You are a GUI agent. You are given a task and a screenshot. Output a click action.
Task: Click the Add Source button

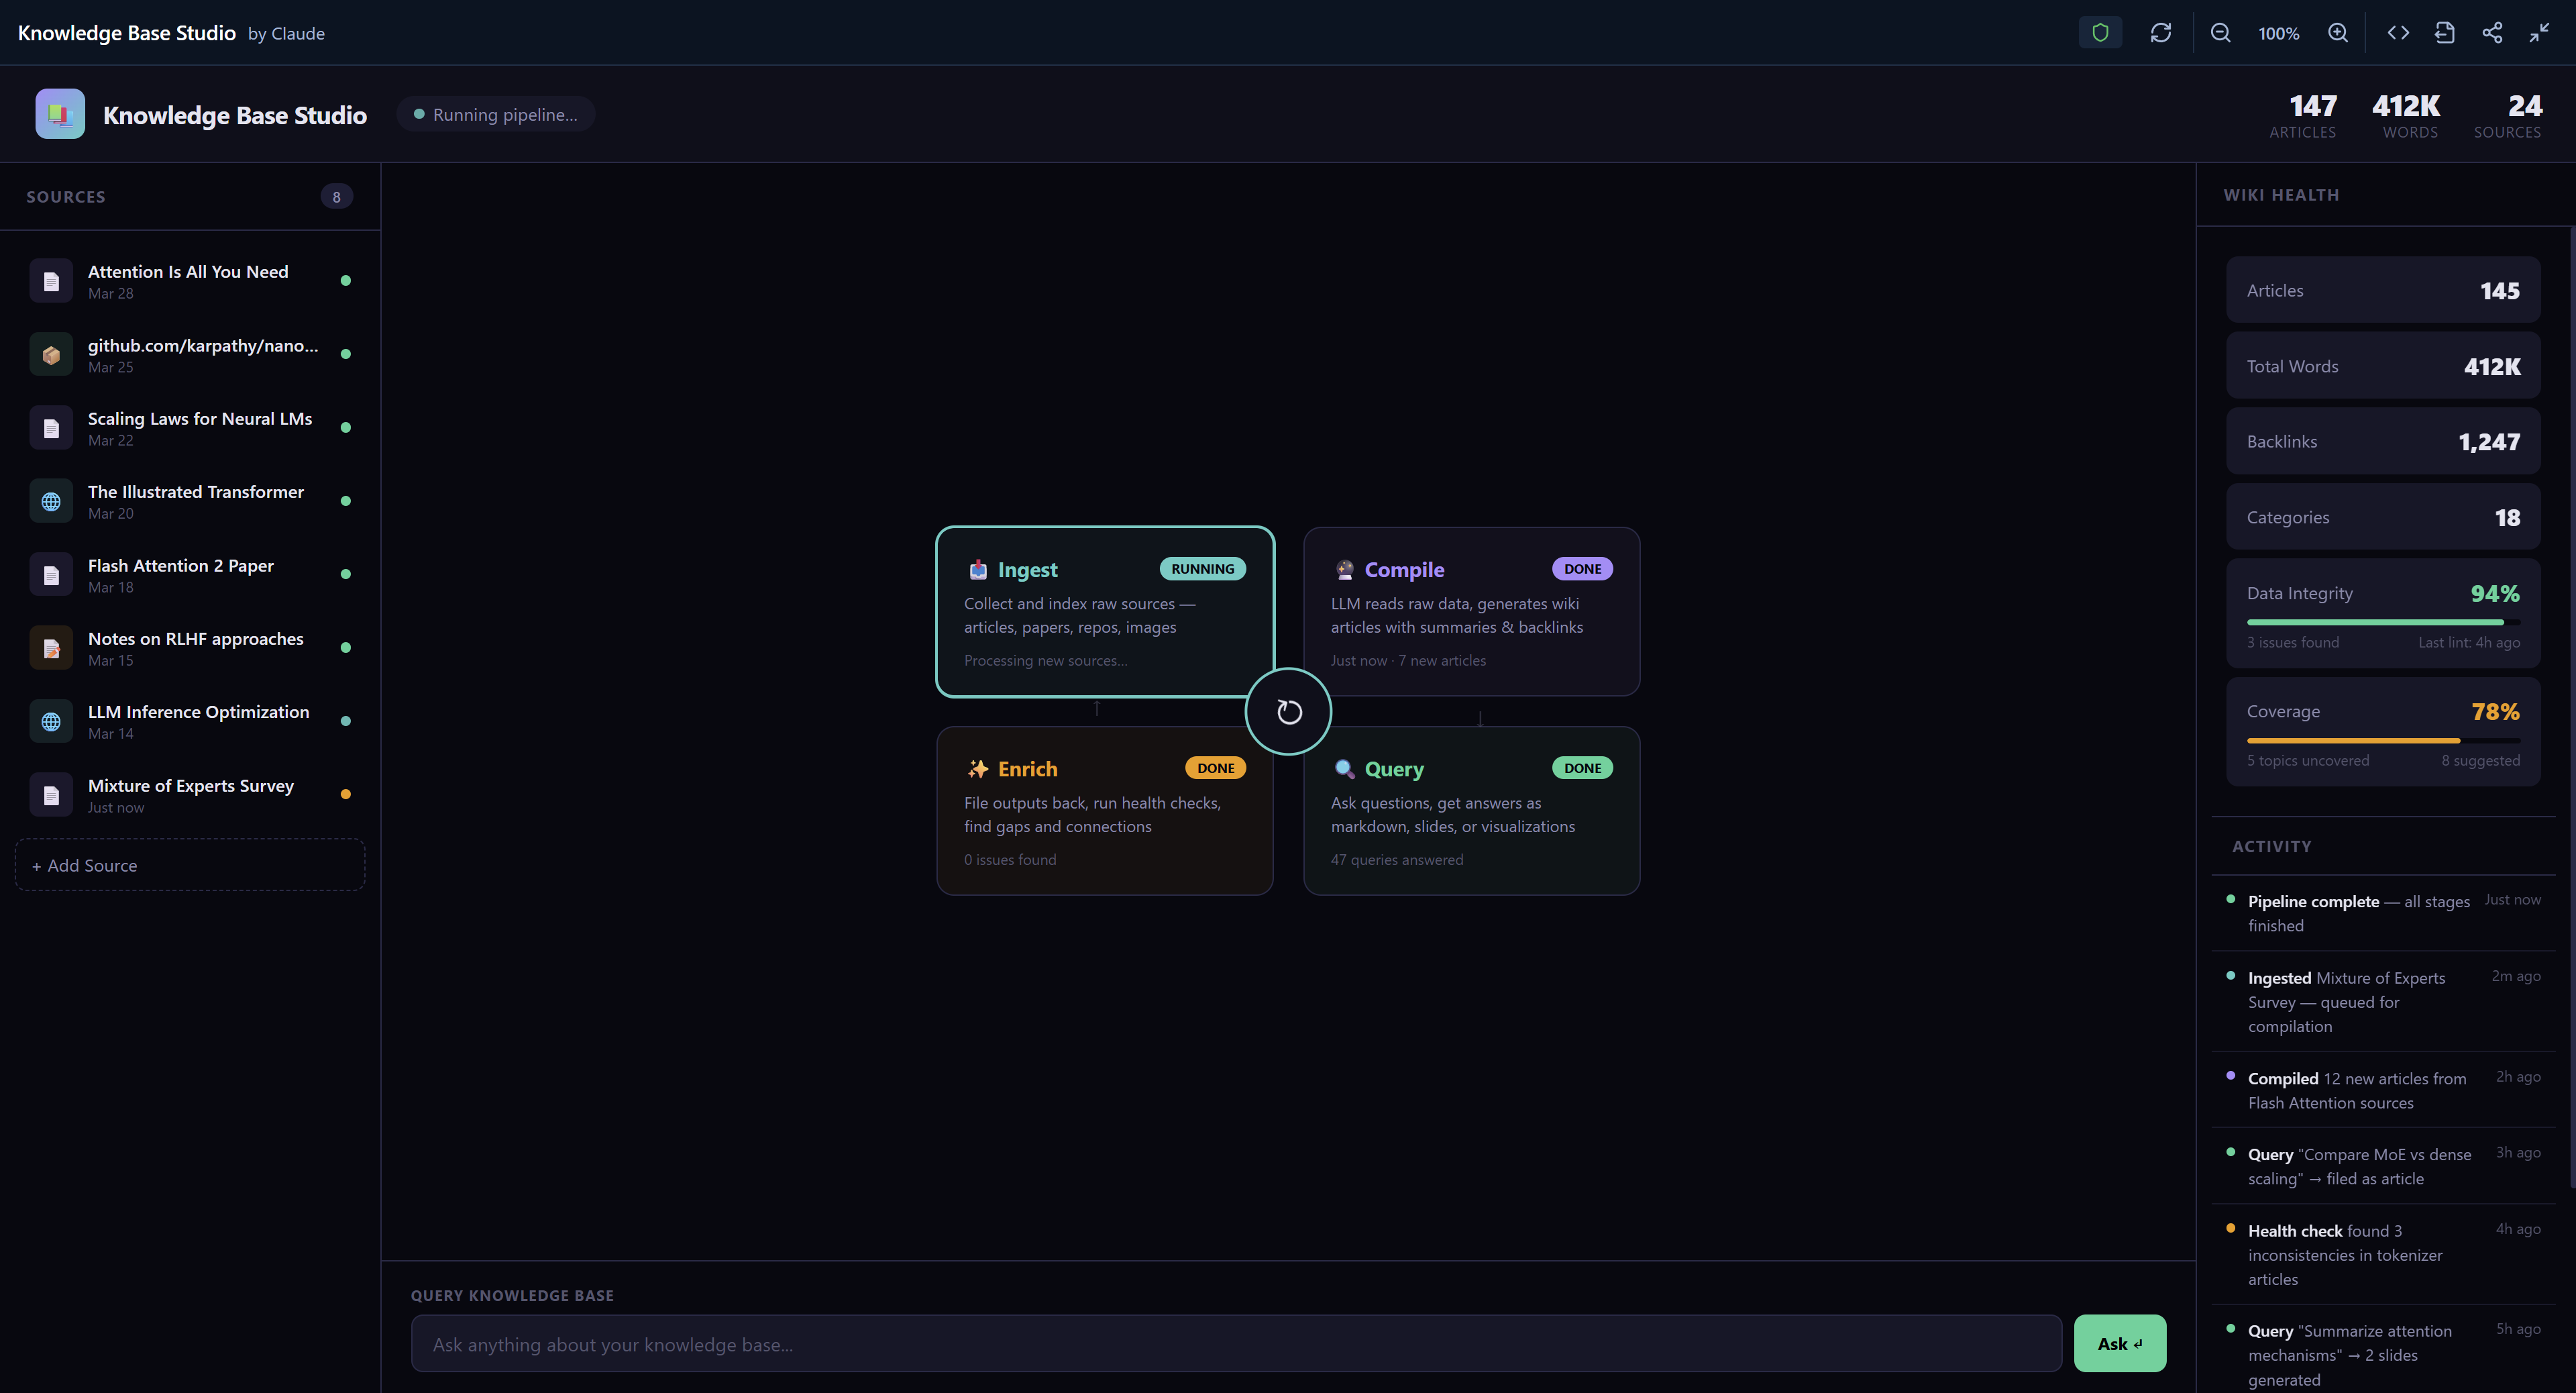tap(190, 865)
